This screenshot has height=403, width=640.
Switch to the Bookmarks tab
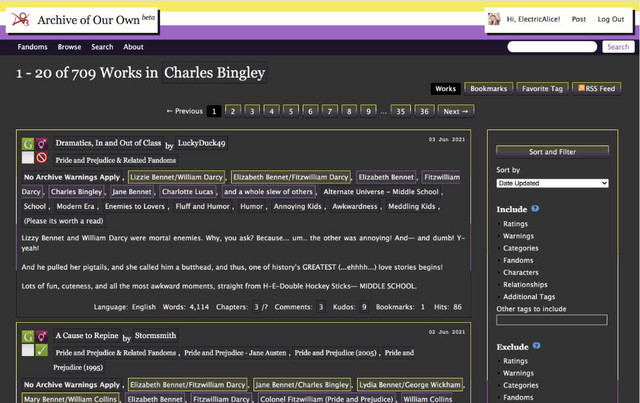click(489, 89)
